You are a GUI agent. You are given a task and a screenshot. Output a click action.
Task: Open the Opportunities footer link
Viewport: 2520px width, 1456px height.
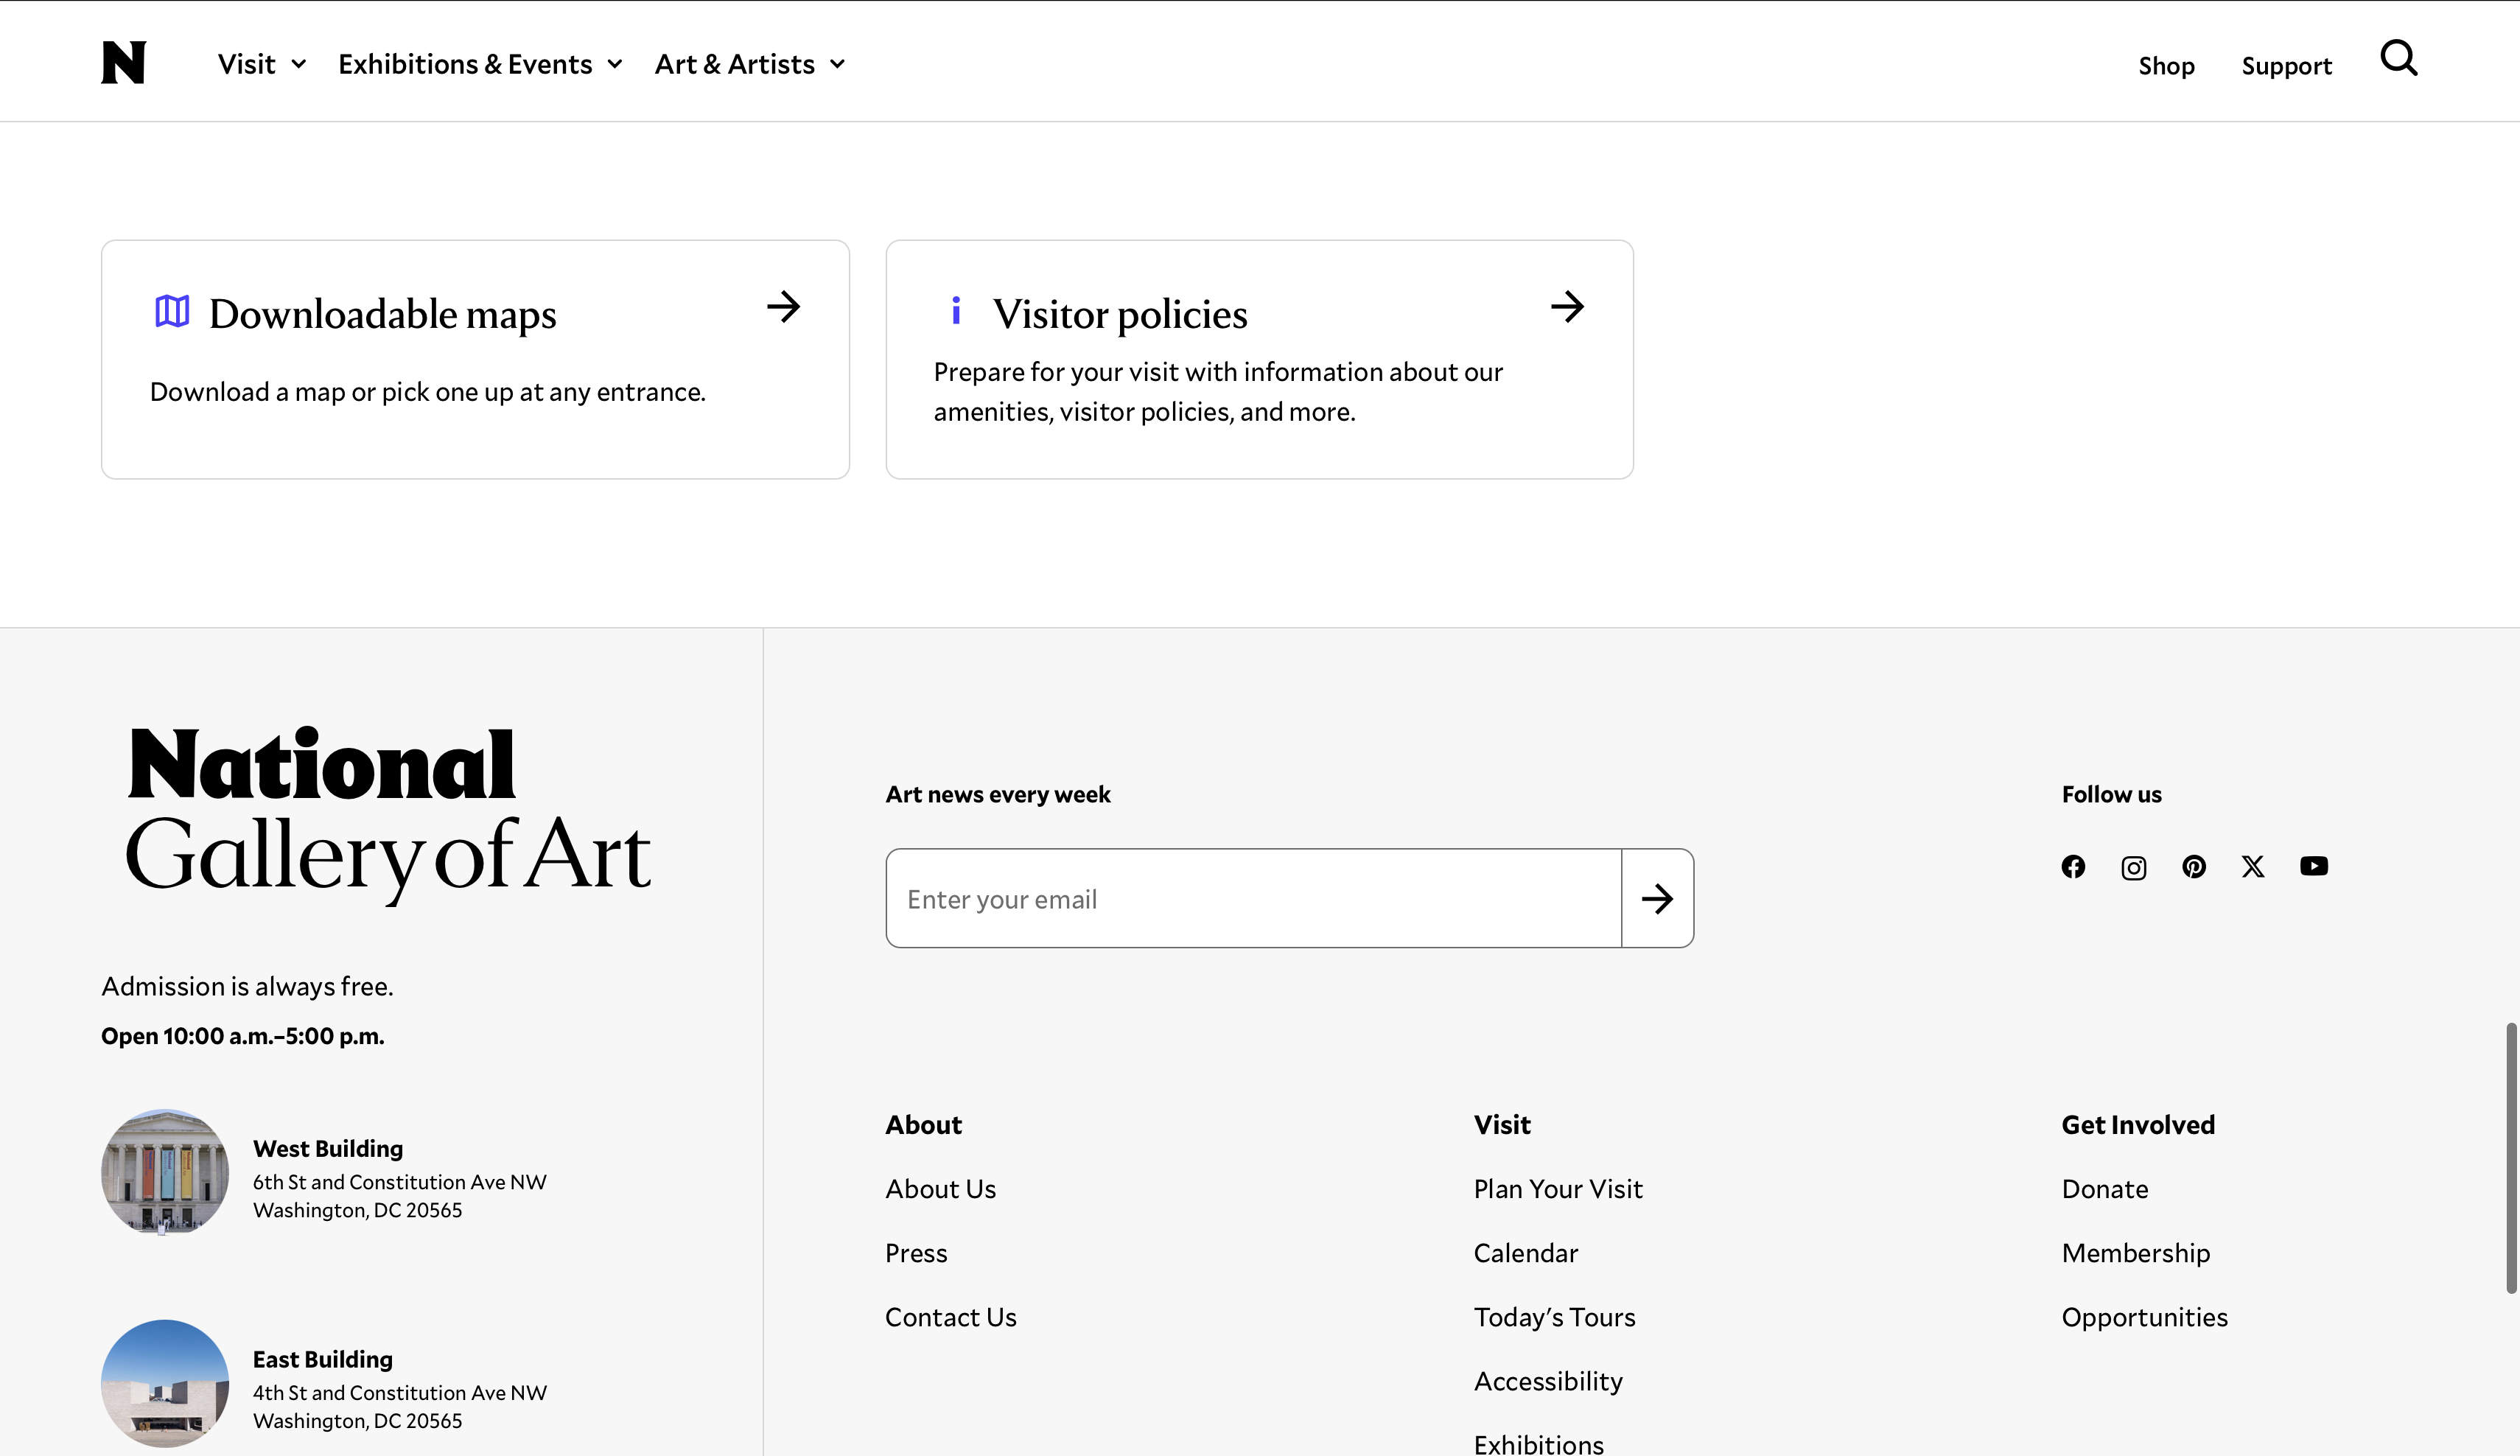2145,1317
